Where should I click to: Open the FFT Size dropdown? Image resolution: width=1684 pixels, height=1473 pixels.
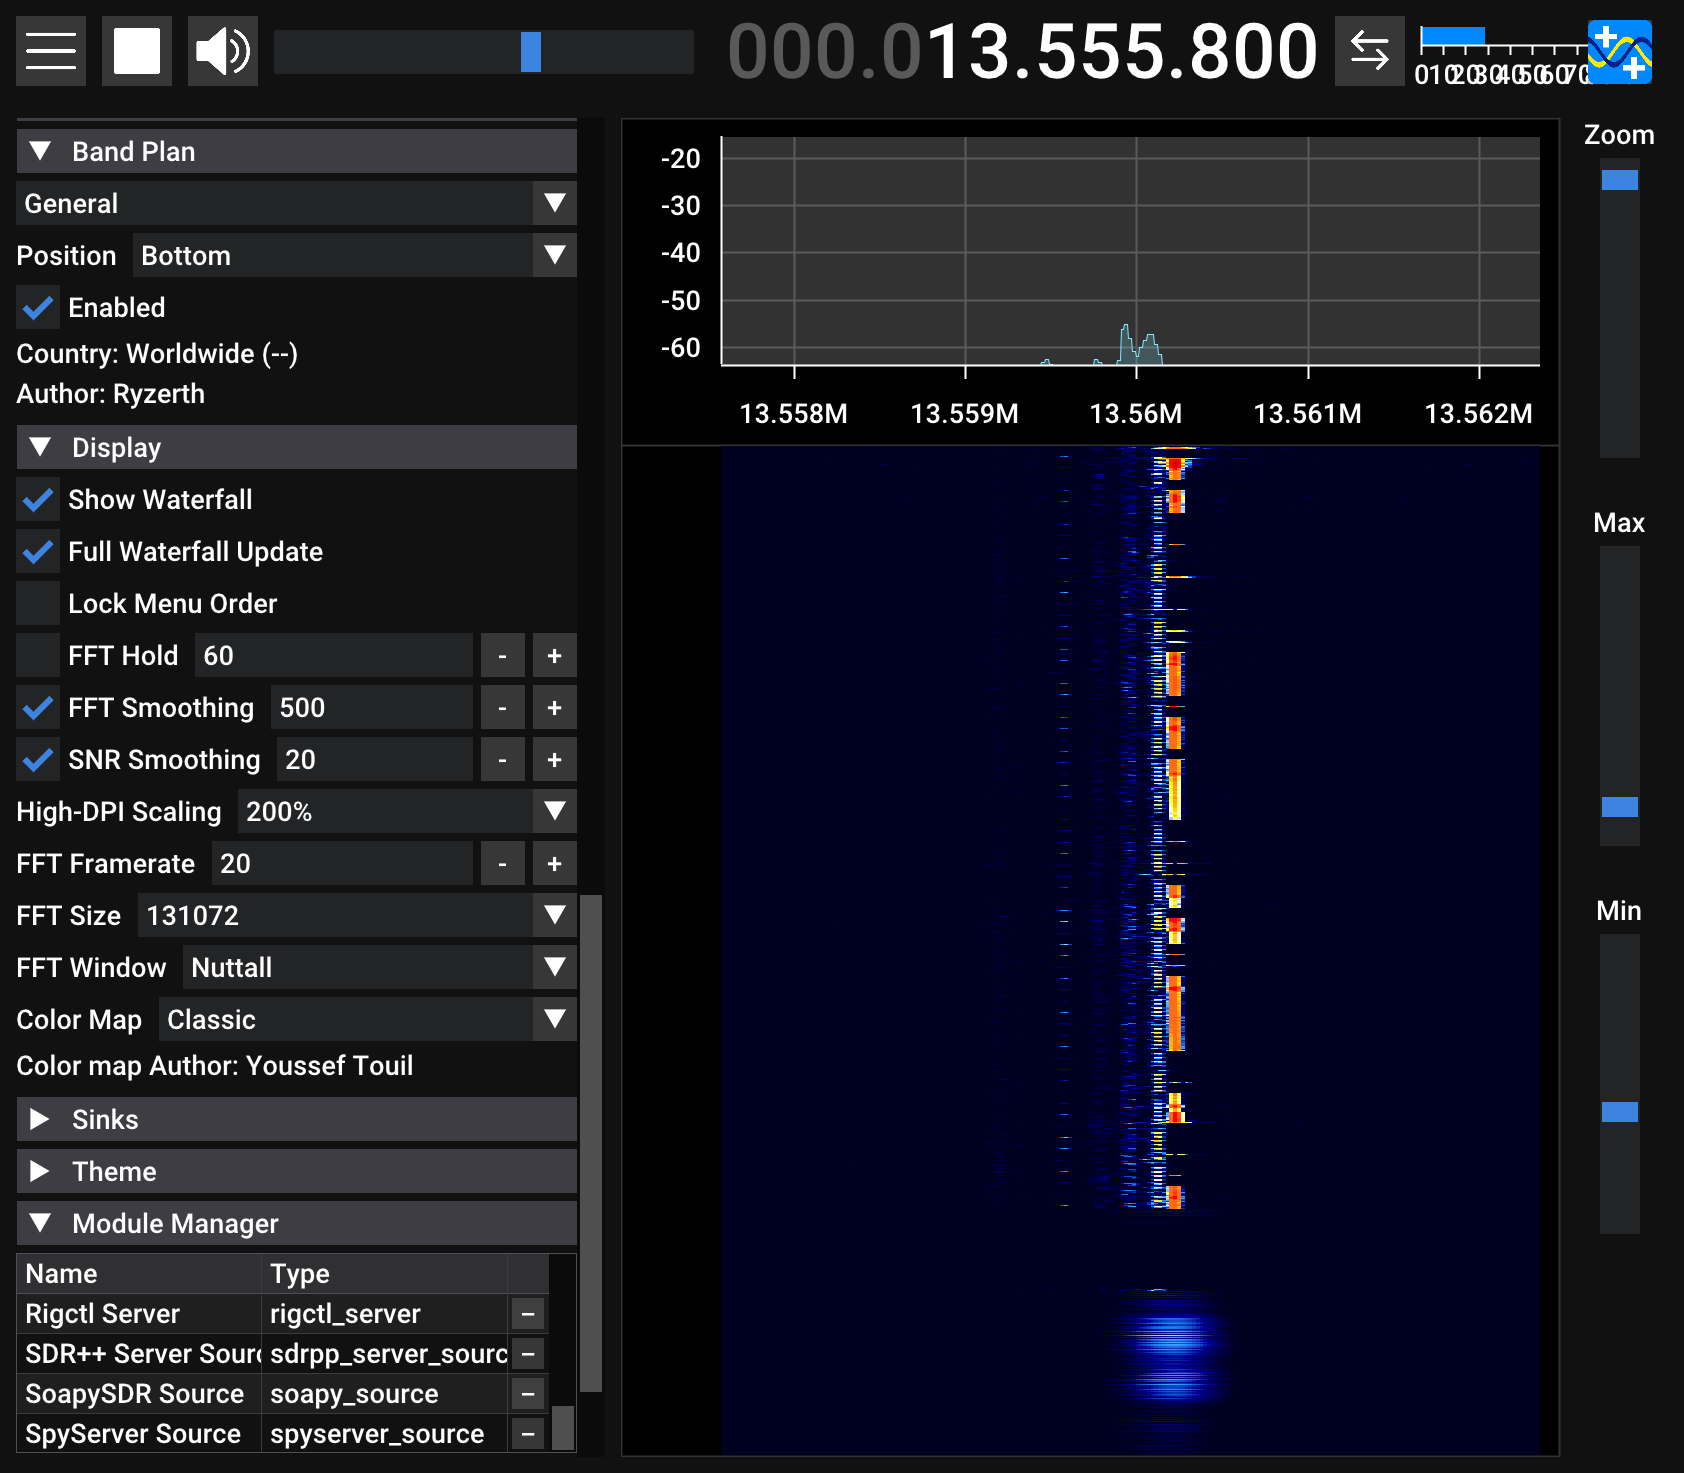coord(357,915)
